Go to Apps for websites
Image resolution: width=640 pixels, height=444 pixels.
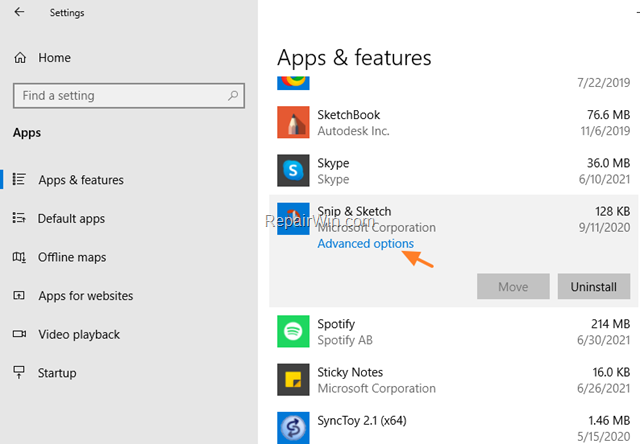(86, 296)
